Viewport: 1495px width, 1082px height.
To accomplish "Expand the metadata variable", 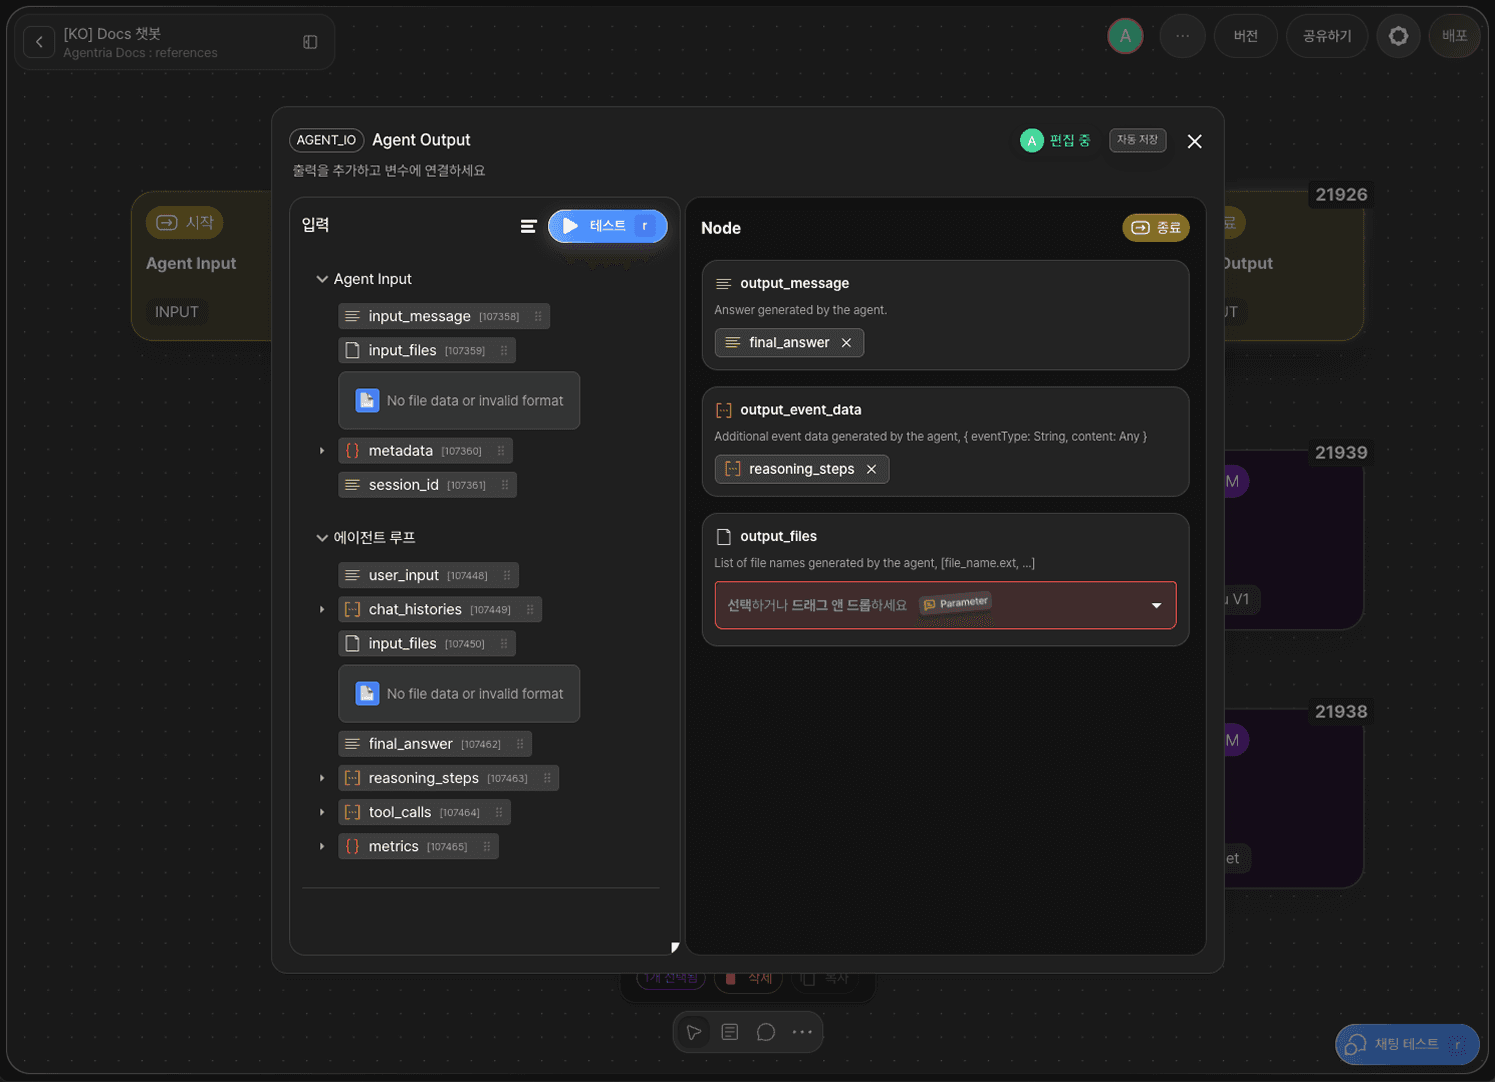I will coord(322,451).
